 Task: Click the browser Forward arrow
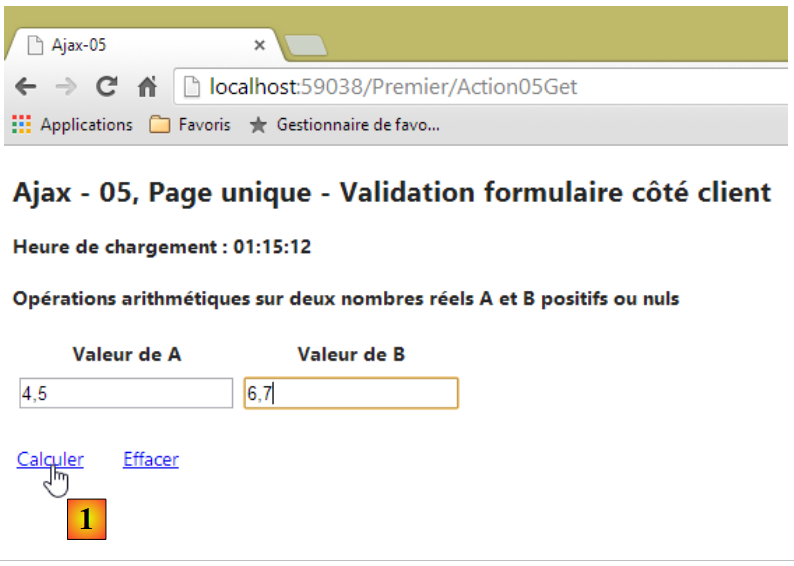tap(65, 88)
